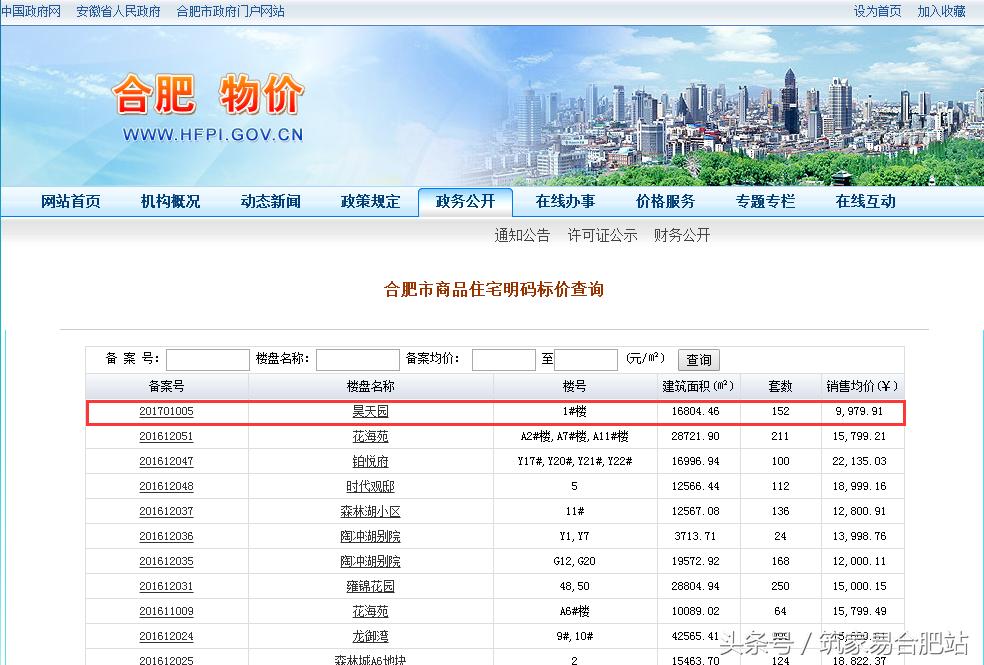
Task: Open the 网站首页 menu item
Action: pos(73,201)
